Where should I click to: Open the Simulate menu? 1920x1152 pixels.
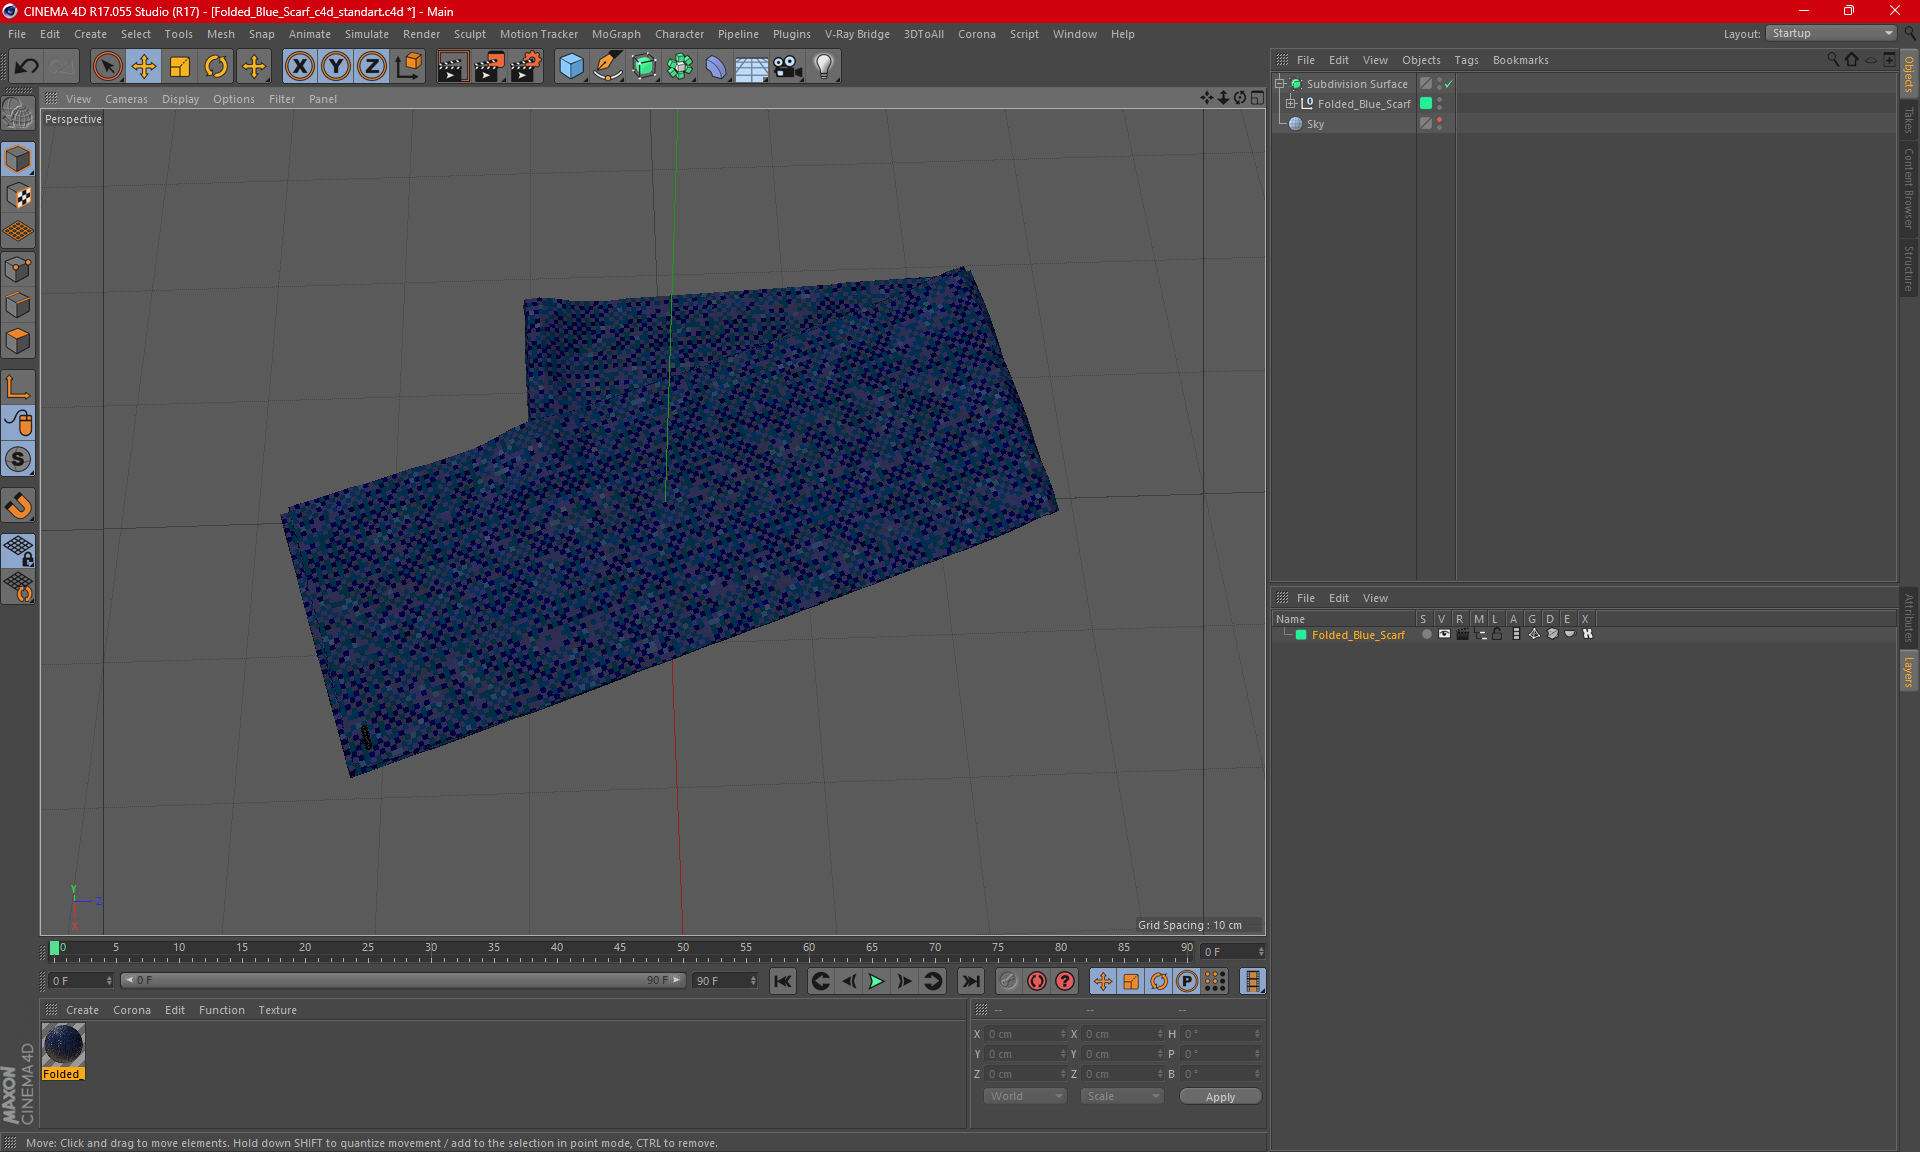(x=367, y=34)
